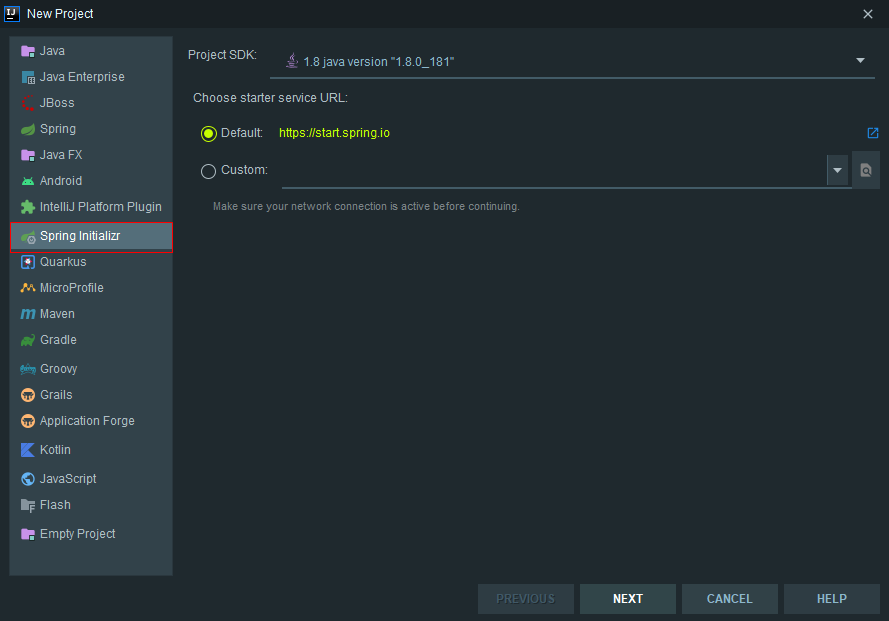Screen dimensions: 889x621
Task: Select the Default starter URL radio button
Action: (x=209, y=134)
